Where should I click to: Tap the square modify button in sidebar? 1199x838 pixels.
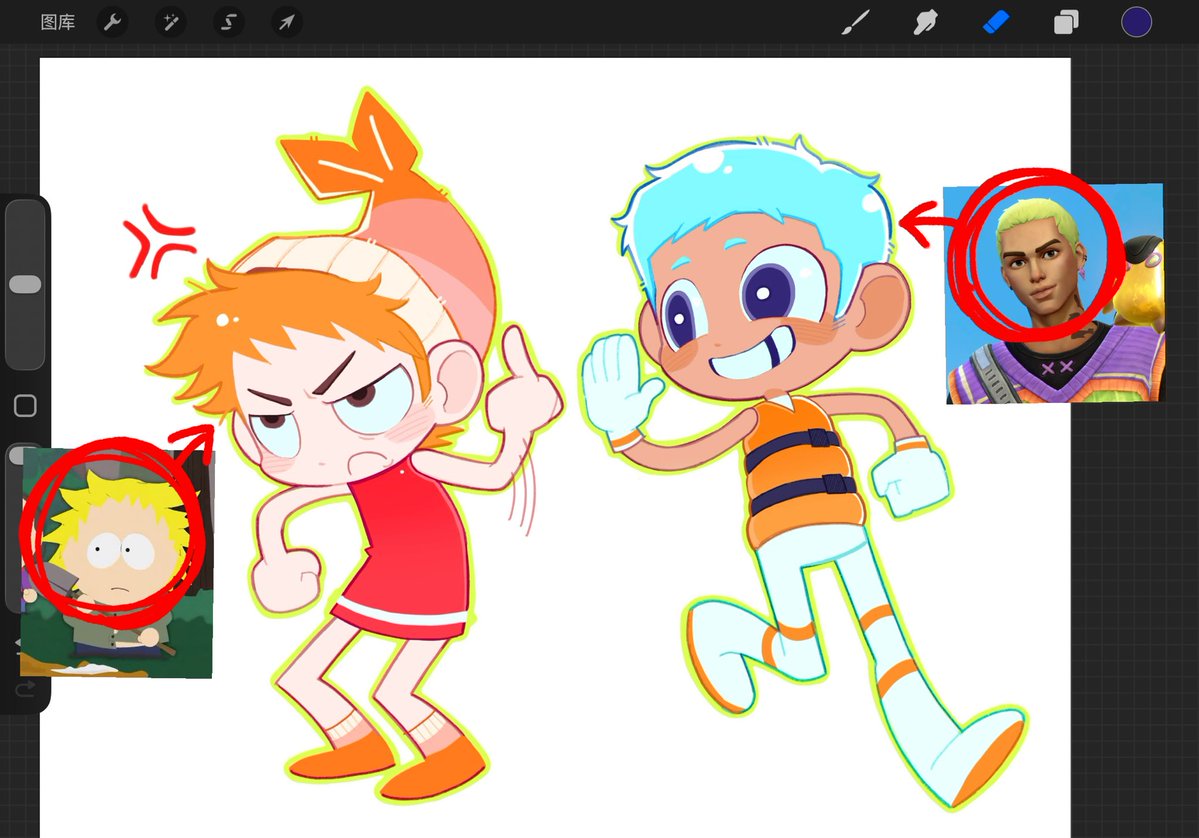(x=25, y=405)
